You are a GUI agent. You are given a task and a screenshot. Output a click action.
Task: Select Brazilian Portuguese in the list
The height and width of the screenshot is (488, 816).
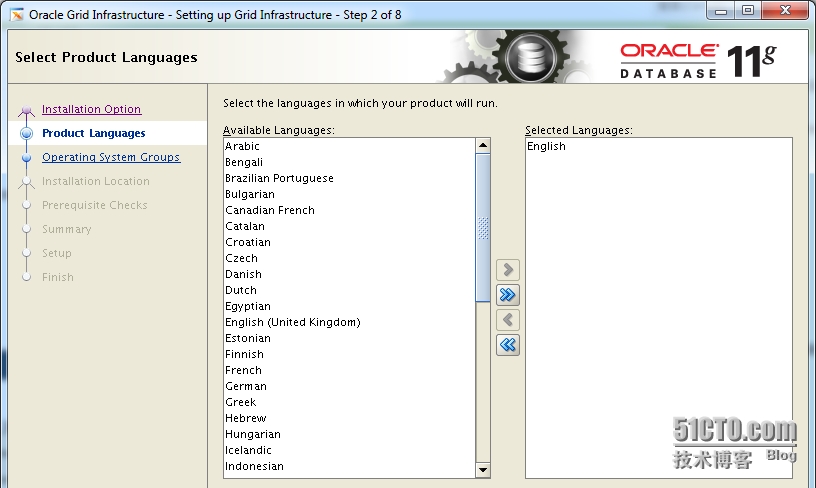tap(349, 178)
